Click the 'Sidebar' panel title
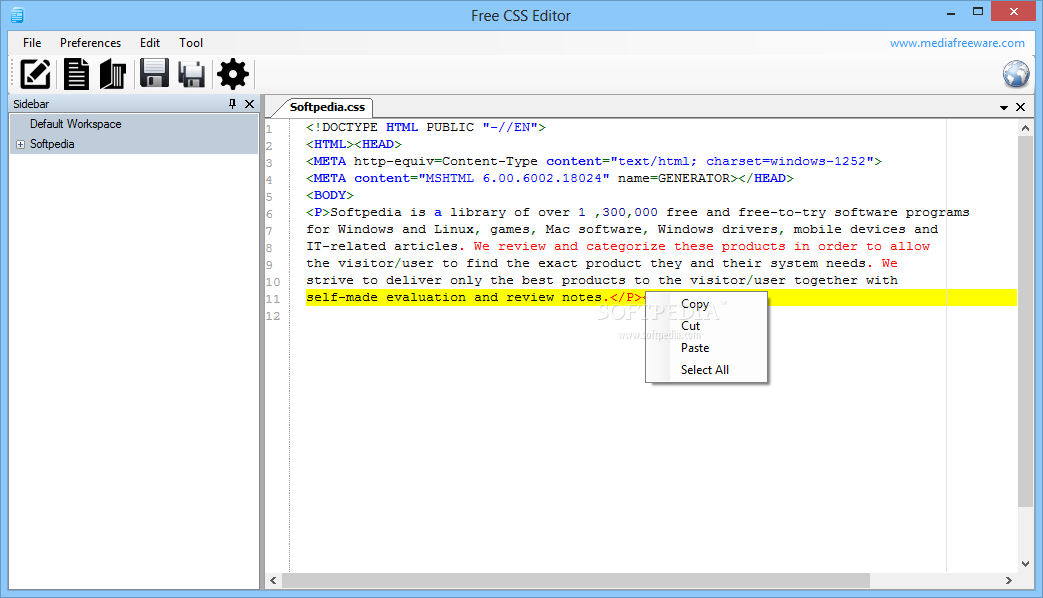 (x=31, y=104)
